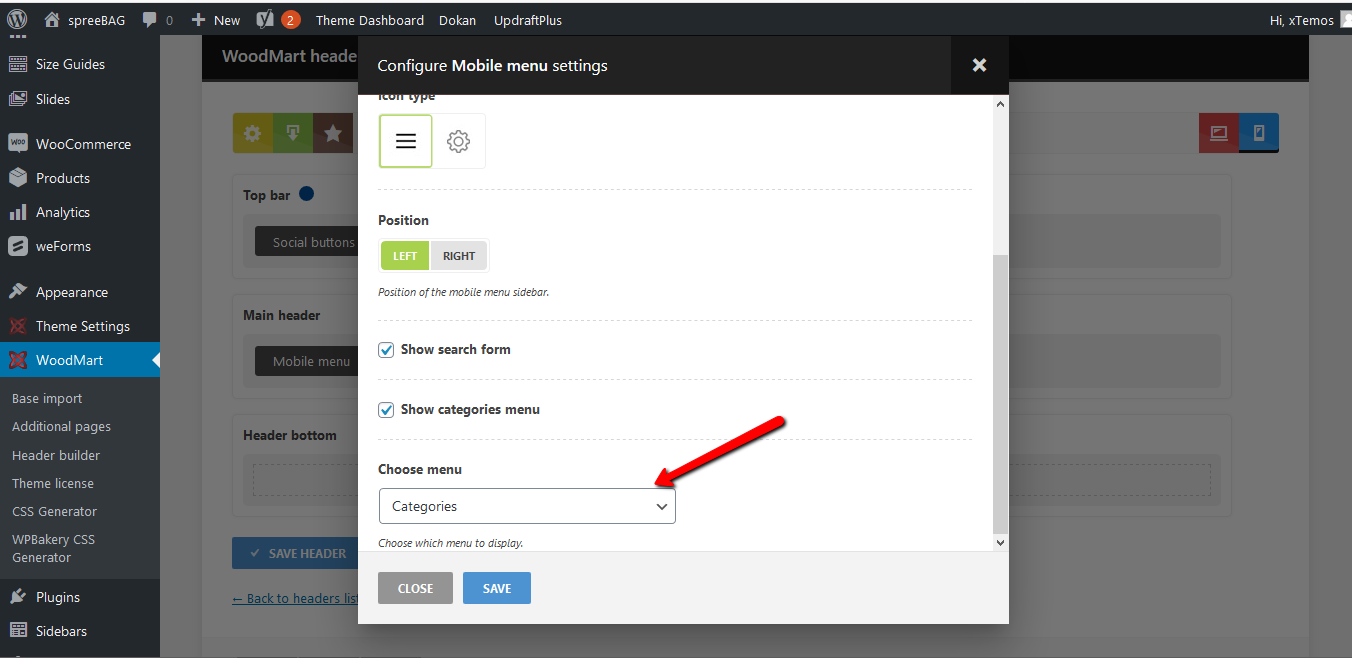
Task: Open Dokan in the admin bar
Action: coord(457,19)
